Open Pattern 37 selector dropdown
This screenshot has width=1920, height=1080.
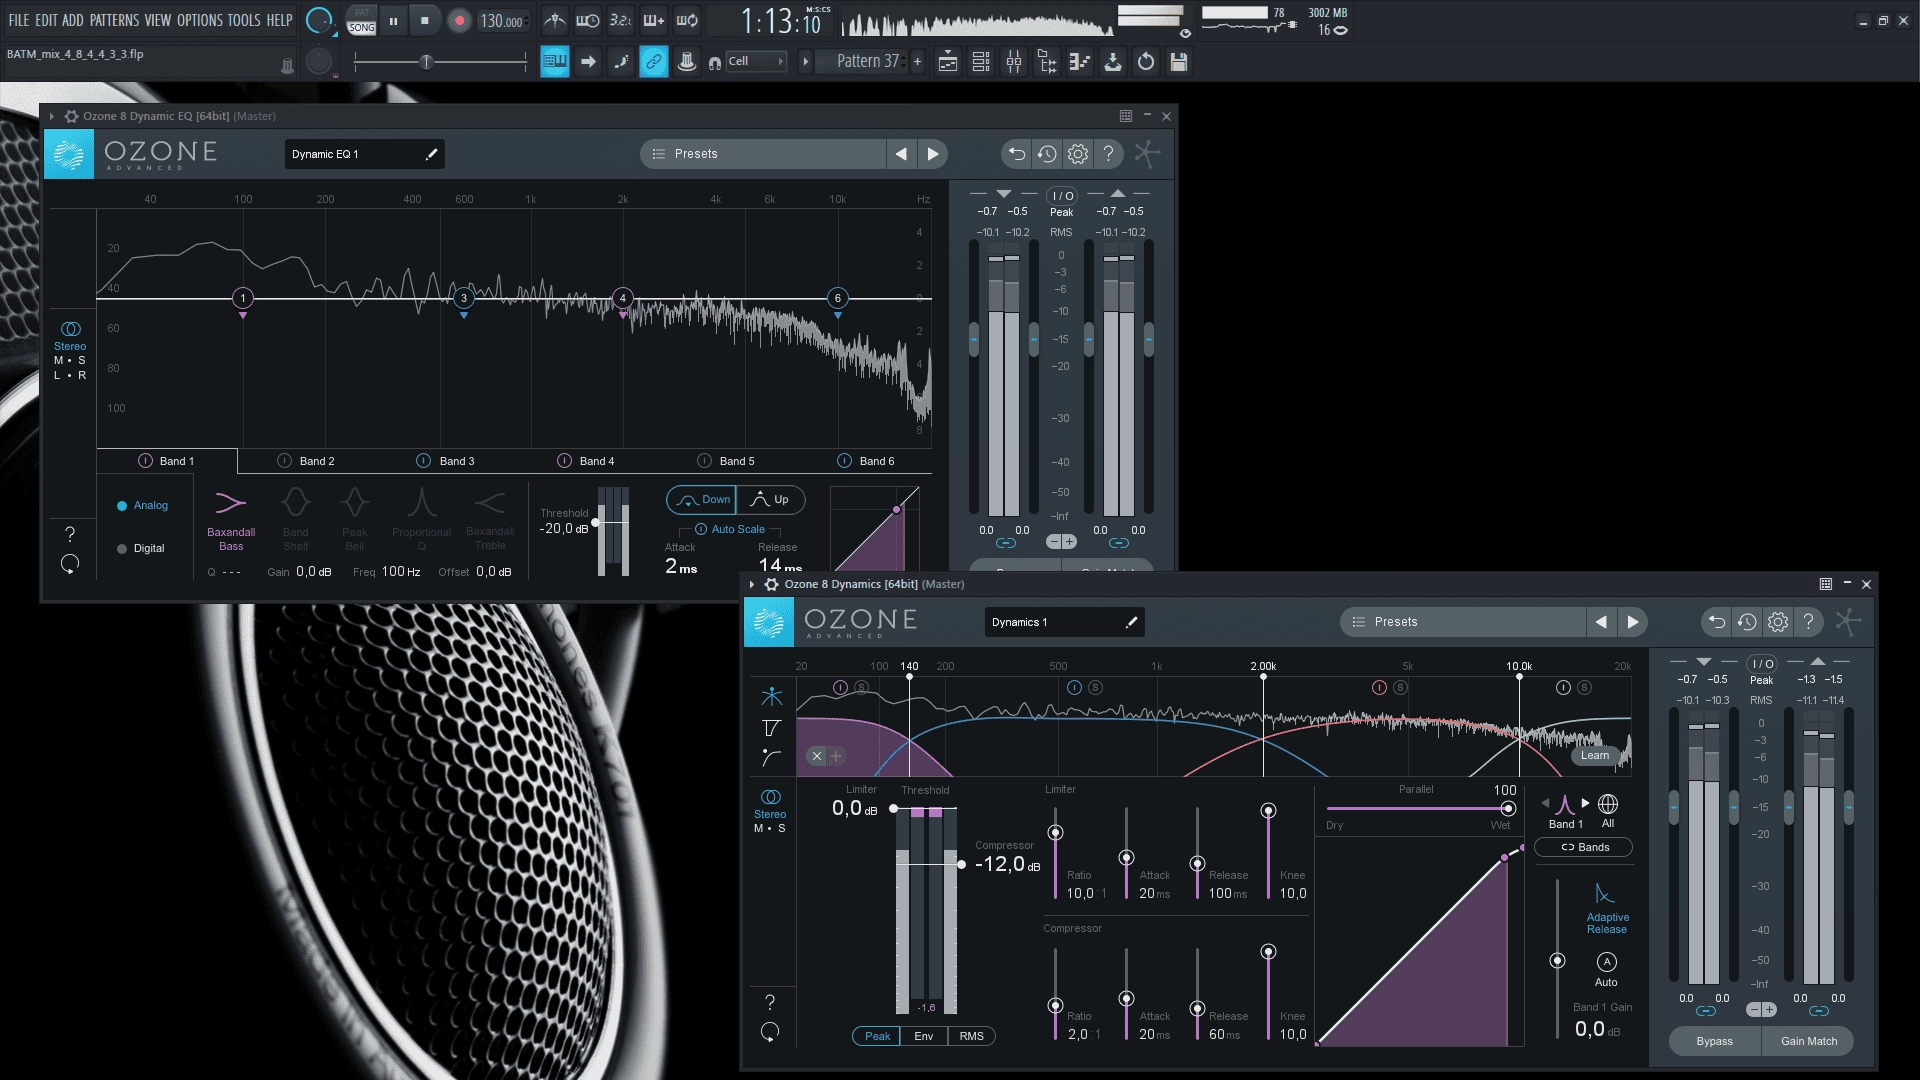(x=867, y=62)
